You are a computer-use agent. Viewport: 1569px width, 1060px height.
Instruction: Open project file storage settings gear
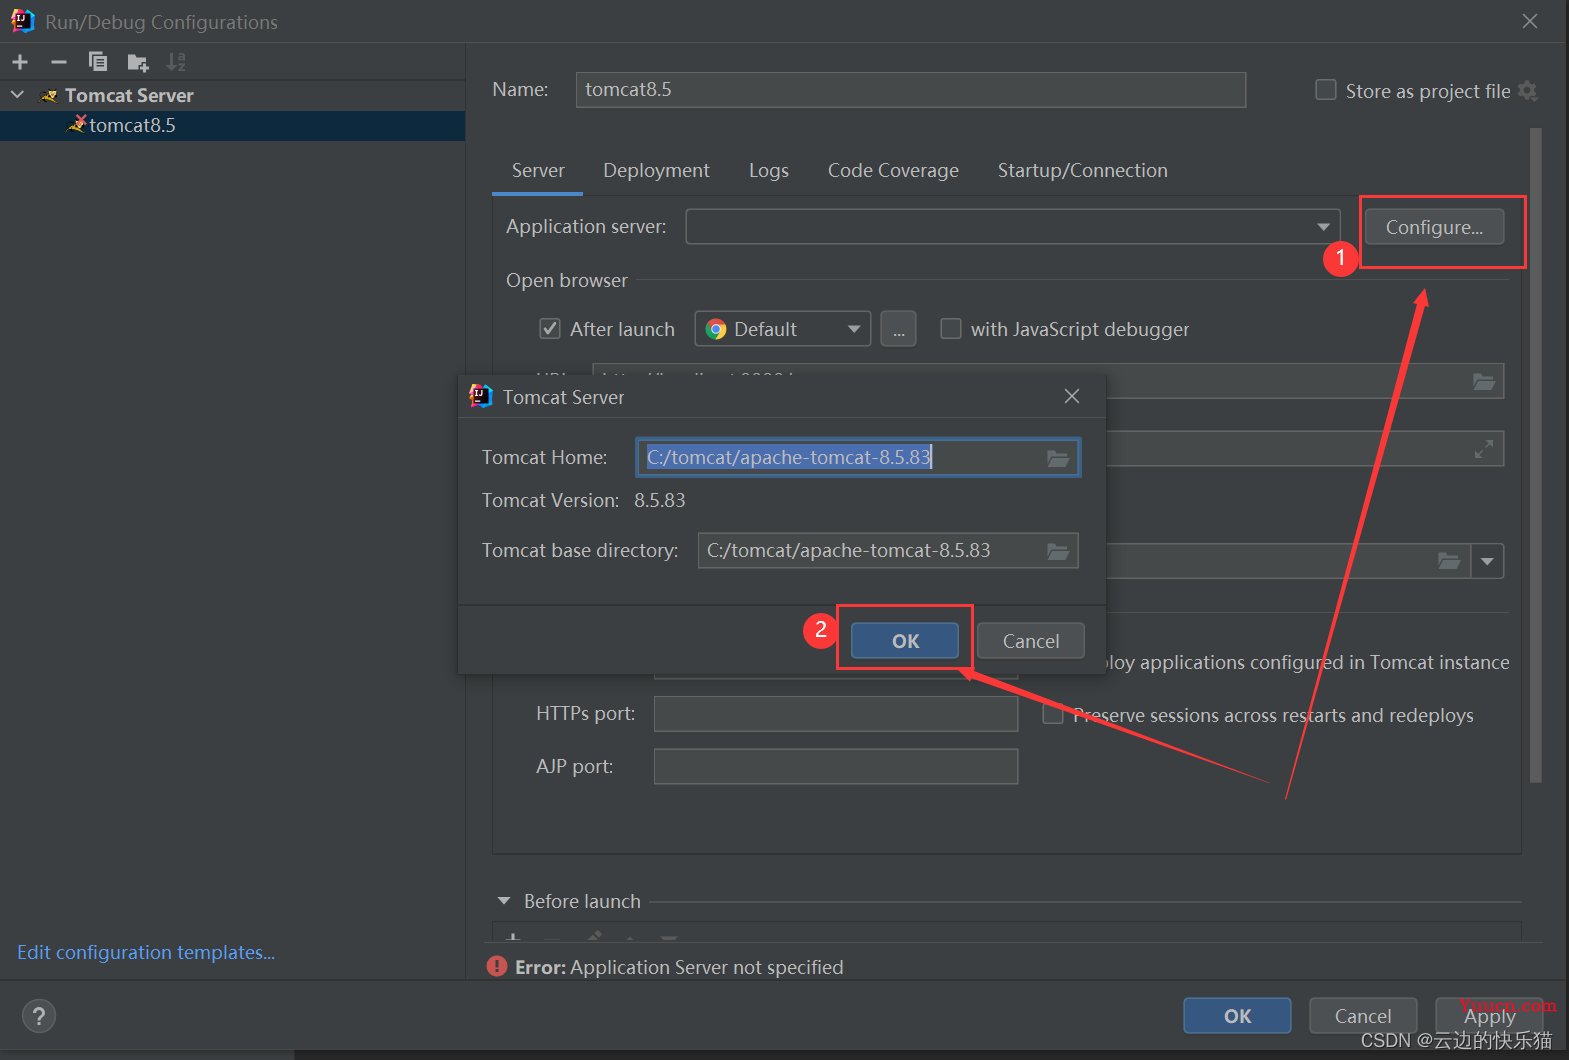[x=1527, y=91]
